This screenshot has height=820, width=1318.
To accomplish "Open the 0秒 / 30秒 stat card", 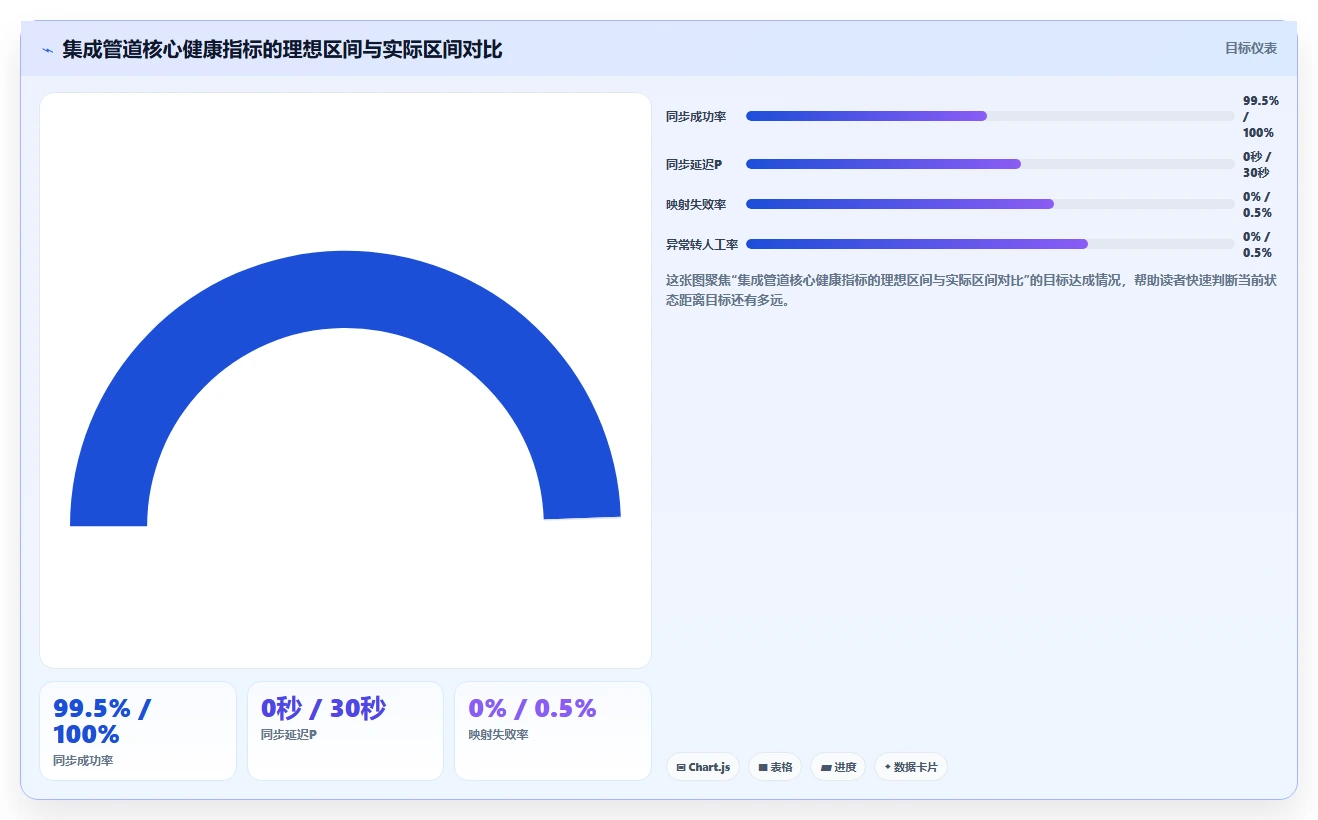I will (x=345, y=731).
